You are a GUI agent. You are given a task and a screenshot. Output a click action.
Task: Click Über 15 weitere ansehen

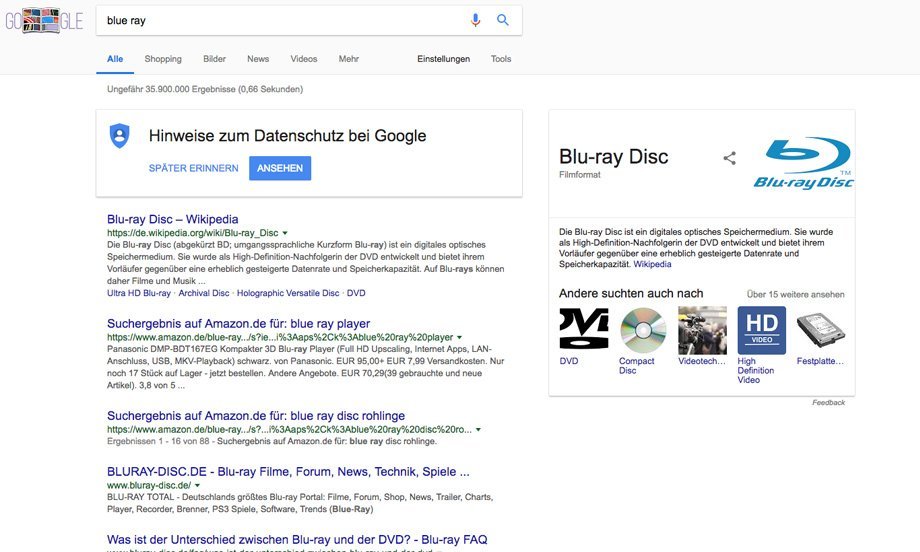coord(796,294)
